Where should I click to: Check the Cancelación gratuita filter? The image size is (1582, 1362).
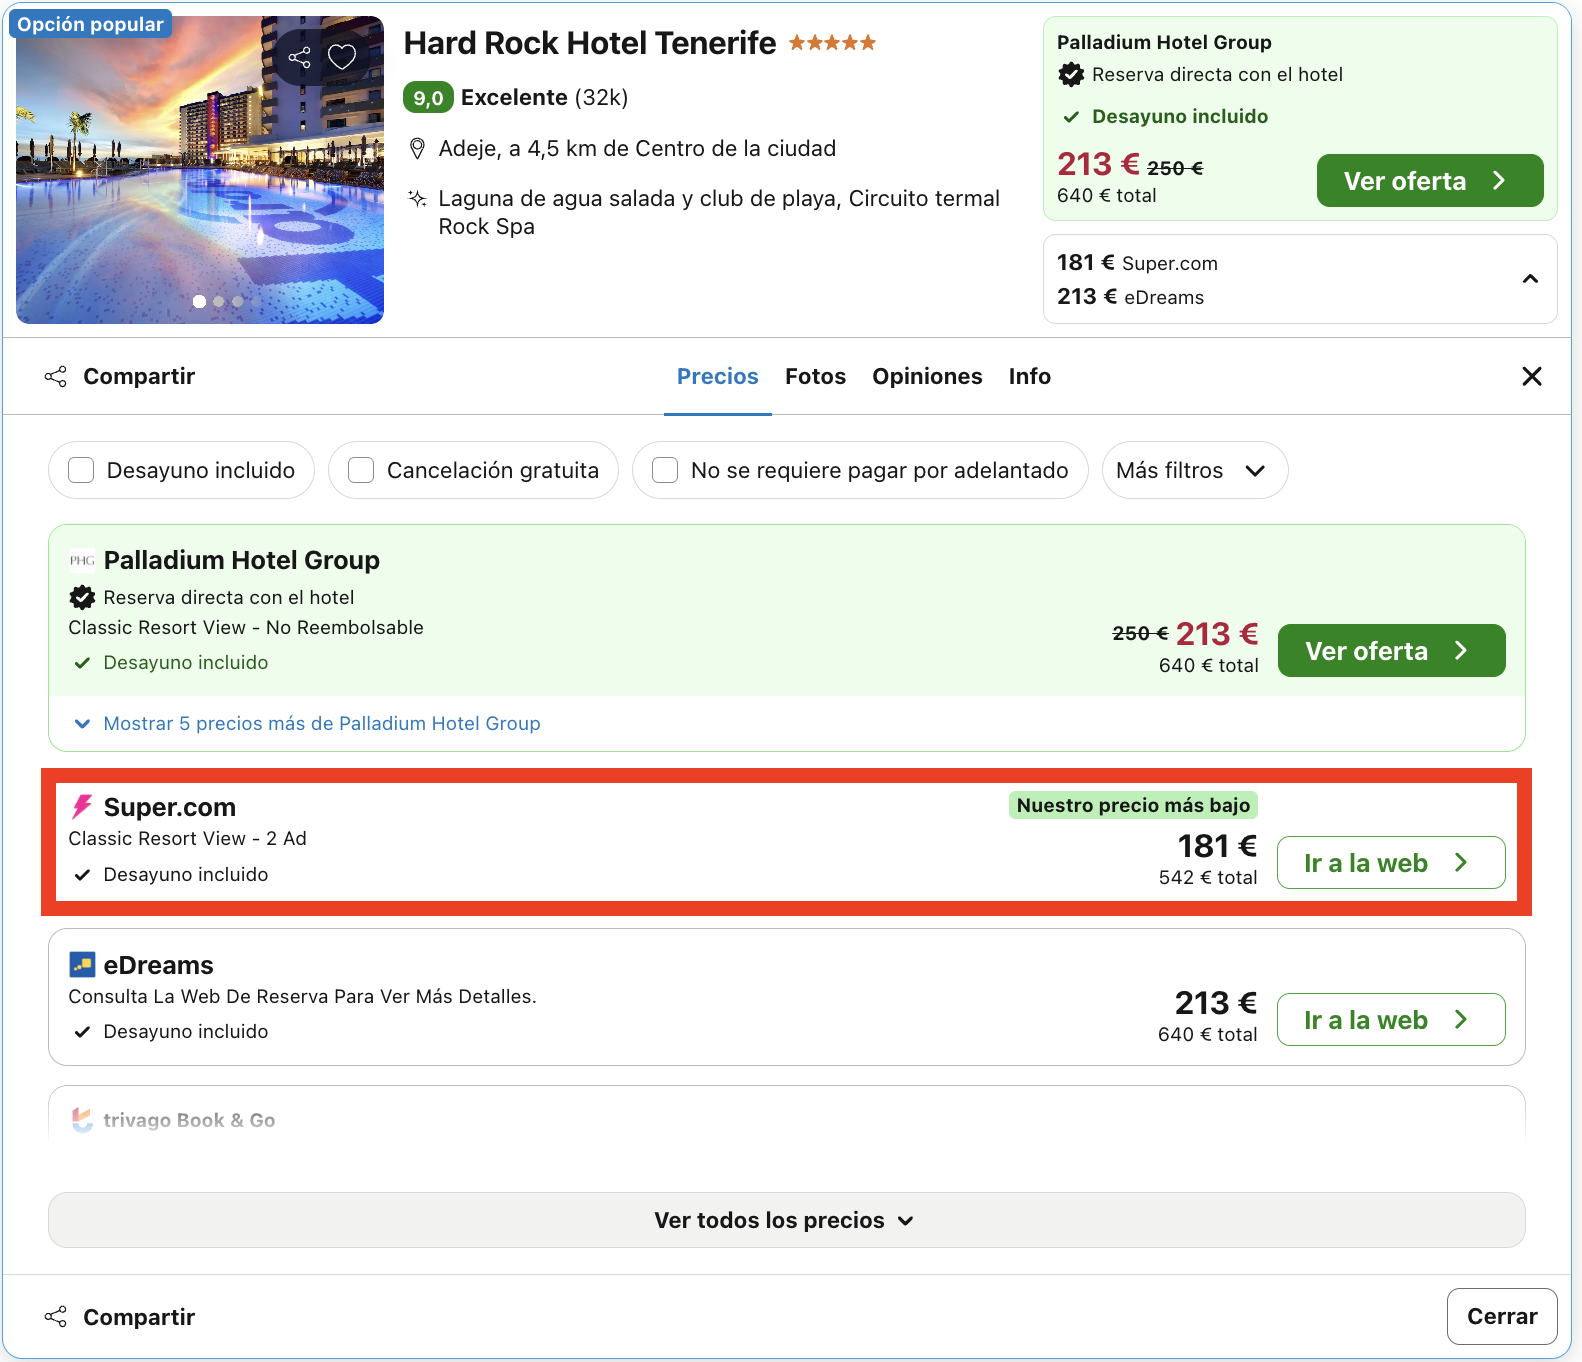[361, 470]
